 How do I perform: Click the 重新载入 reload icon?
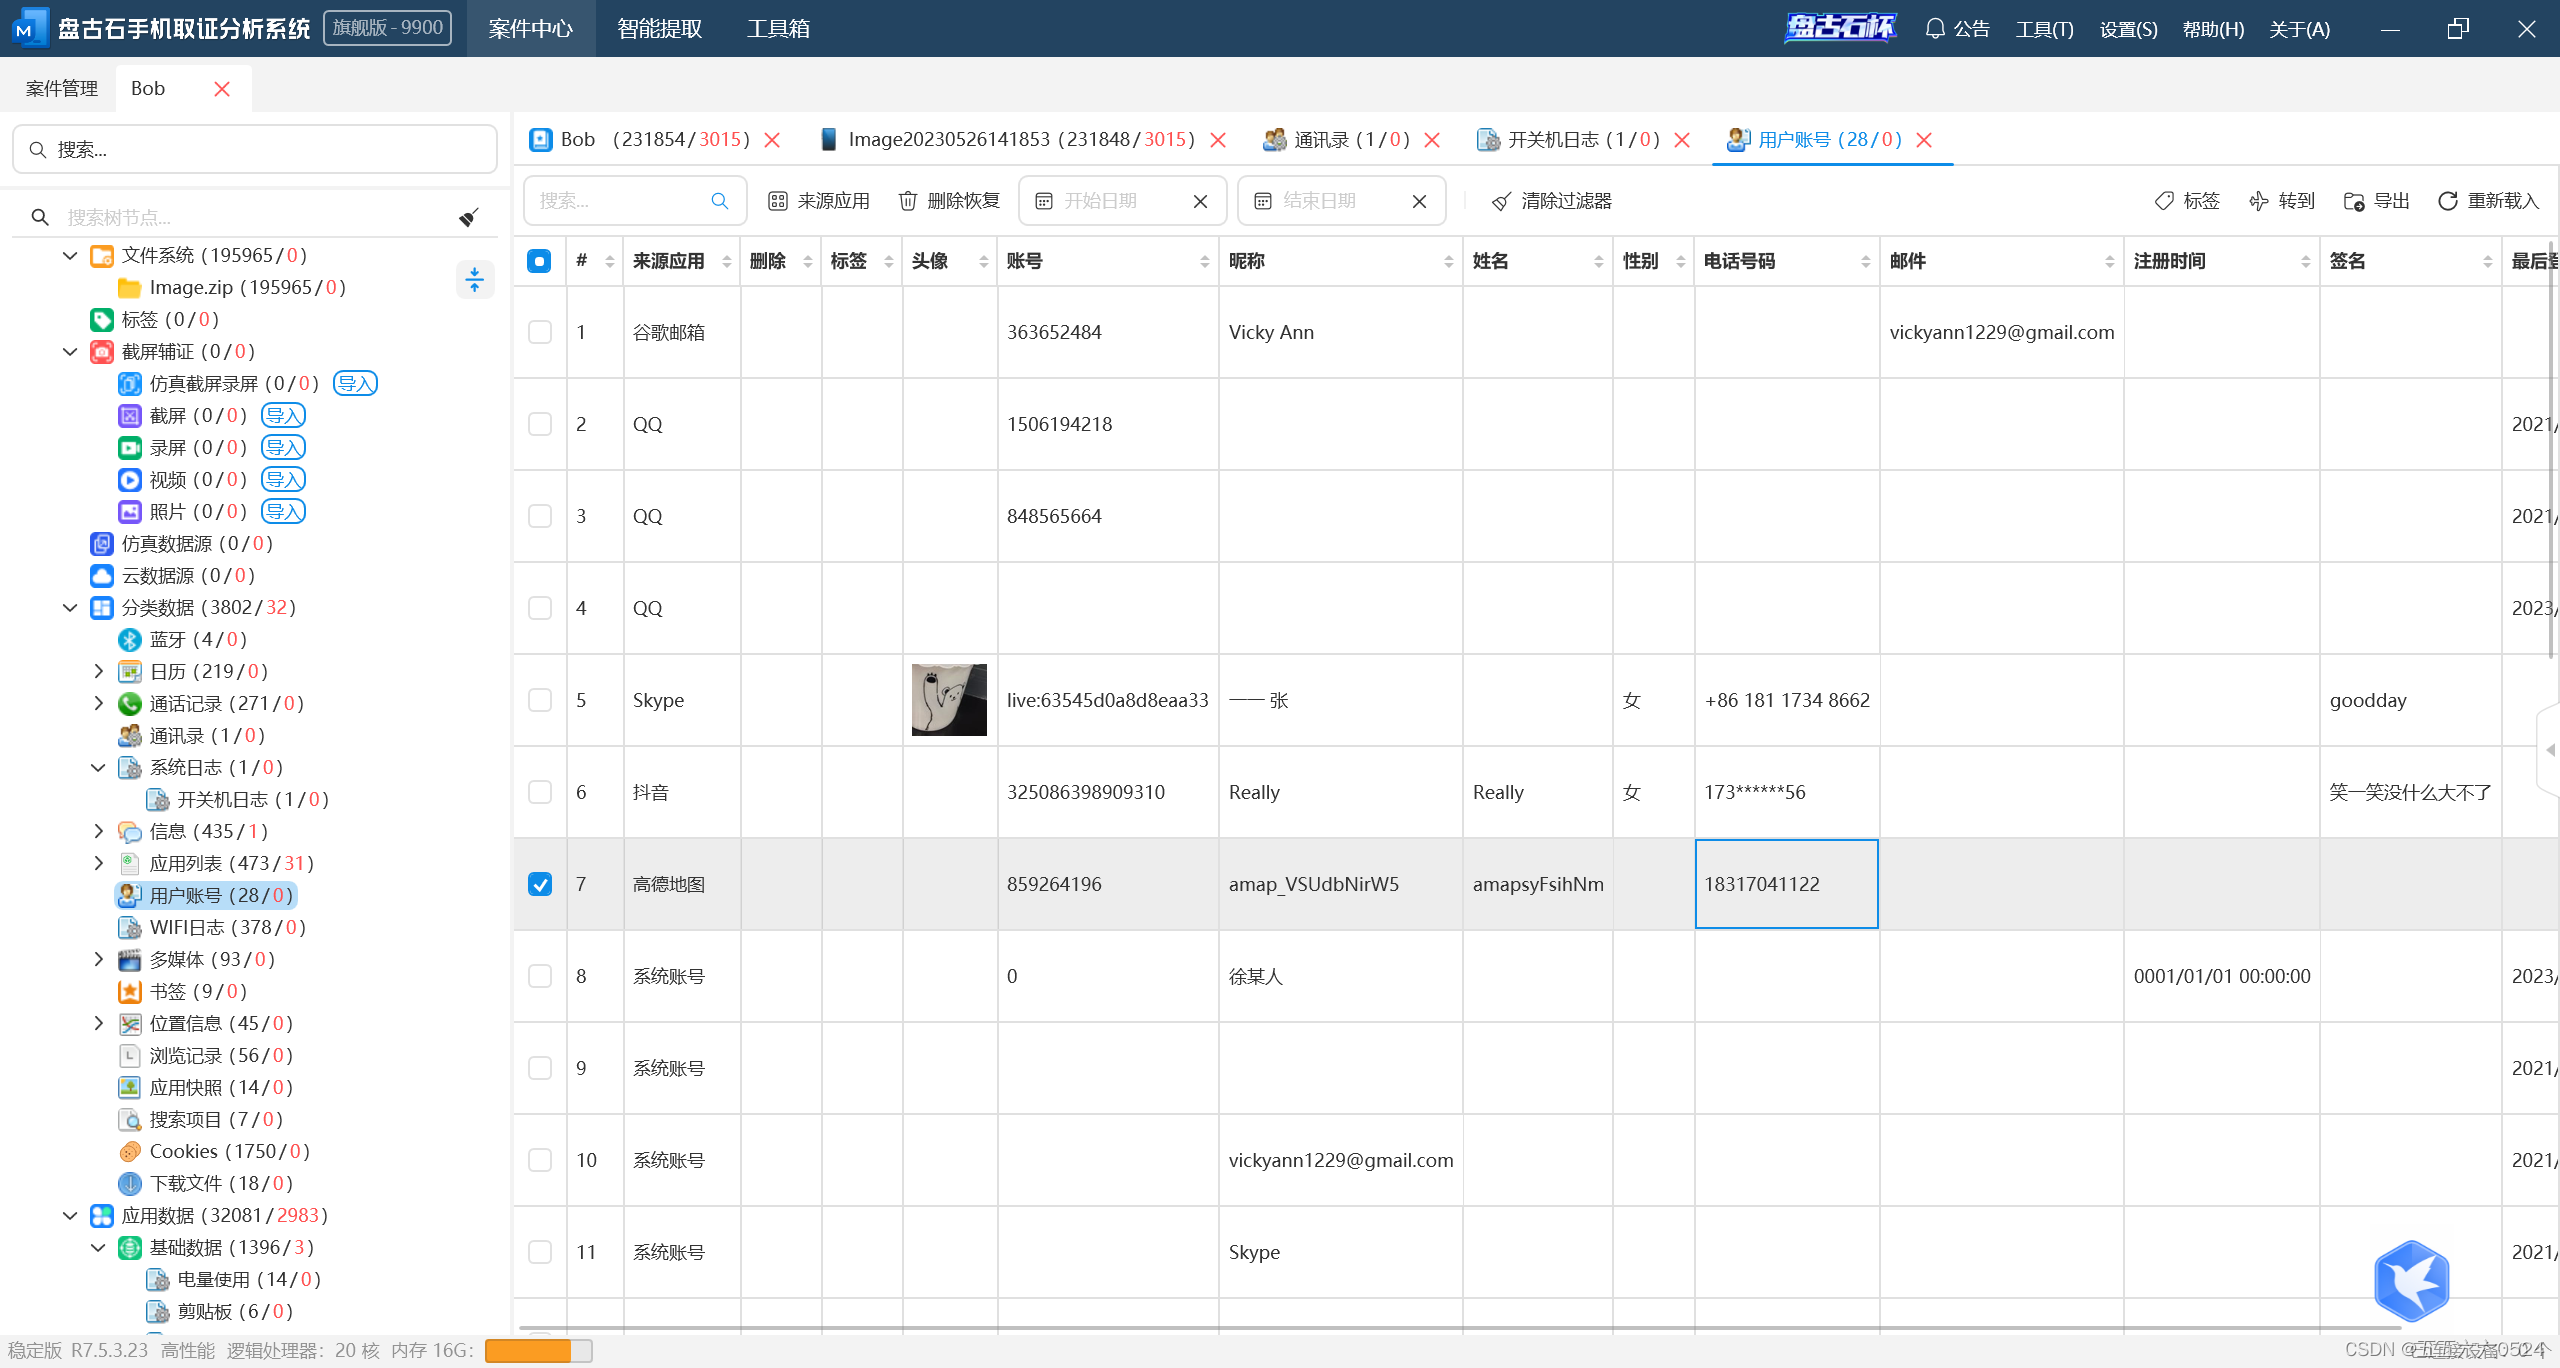pos(2447,201)
